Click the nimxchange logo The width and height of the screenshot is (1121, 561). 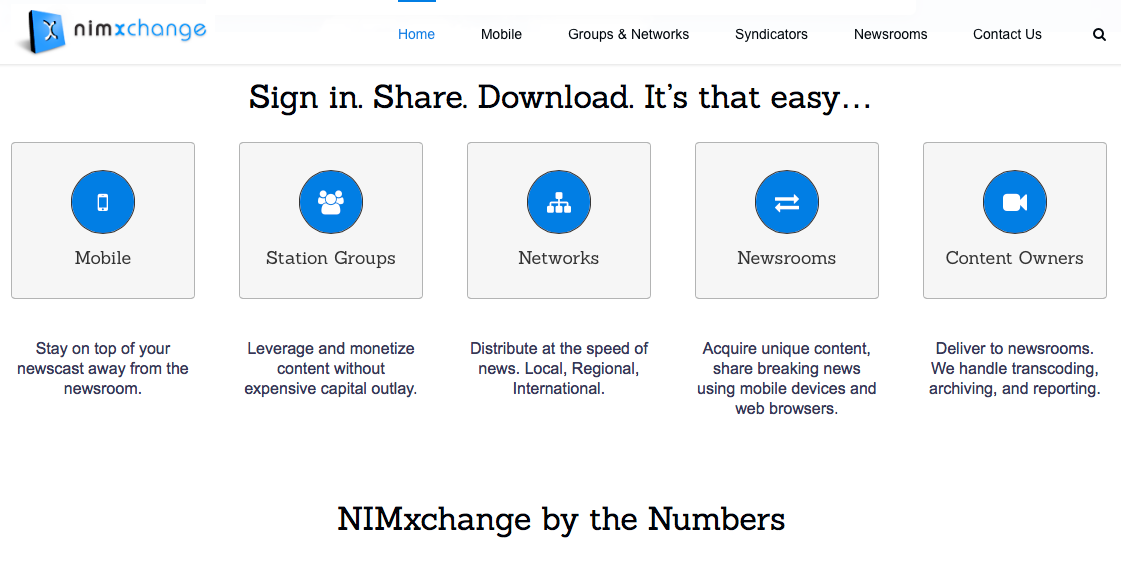click(x=114, y=31)
